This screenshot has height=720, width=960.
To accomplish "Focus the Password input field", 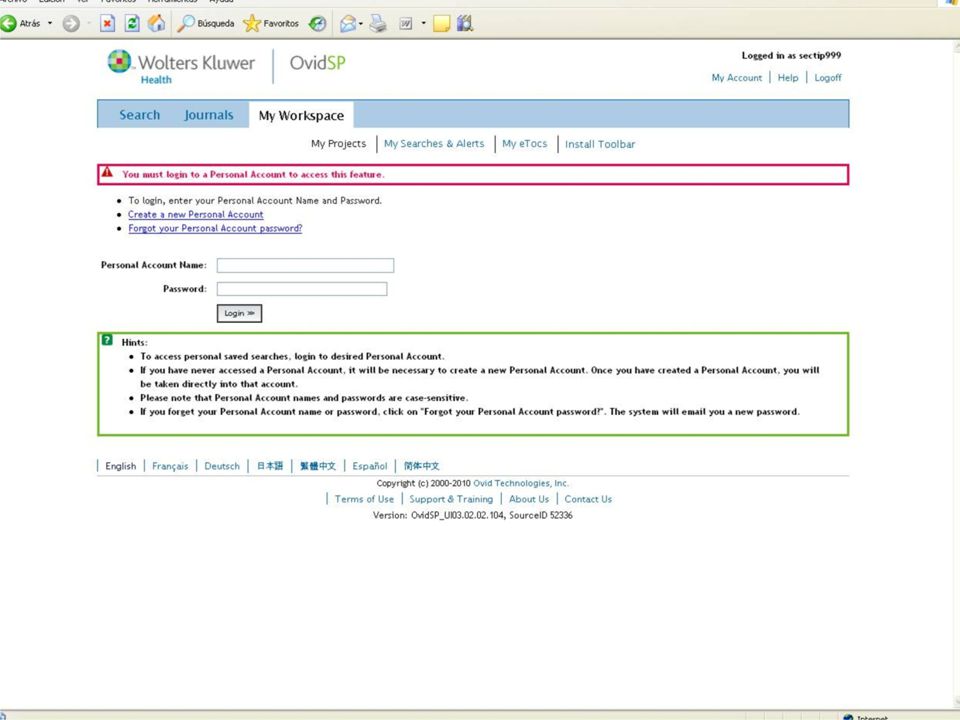I will (302, 289).
